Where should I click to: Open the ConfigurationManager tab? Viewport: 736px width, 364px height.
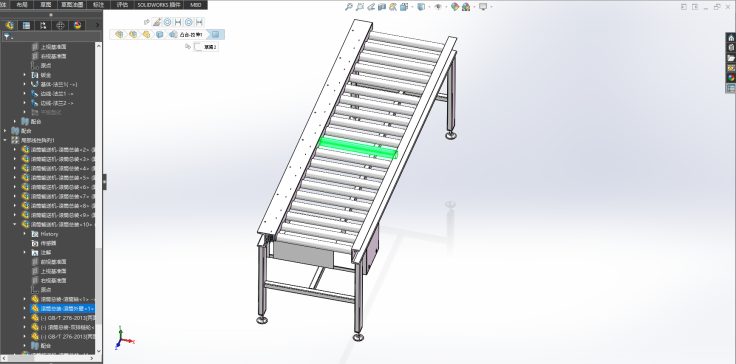point(43,25)
